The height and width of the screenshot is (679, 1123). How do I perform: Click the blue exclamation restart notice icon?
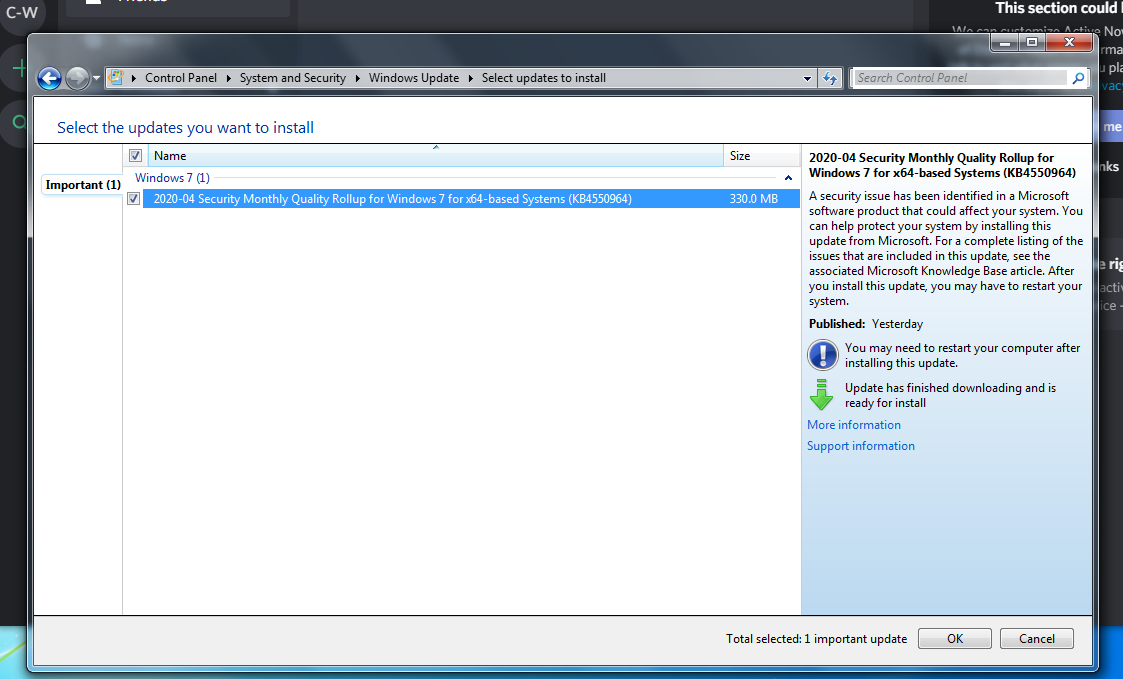click(822, 355)
